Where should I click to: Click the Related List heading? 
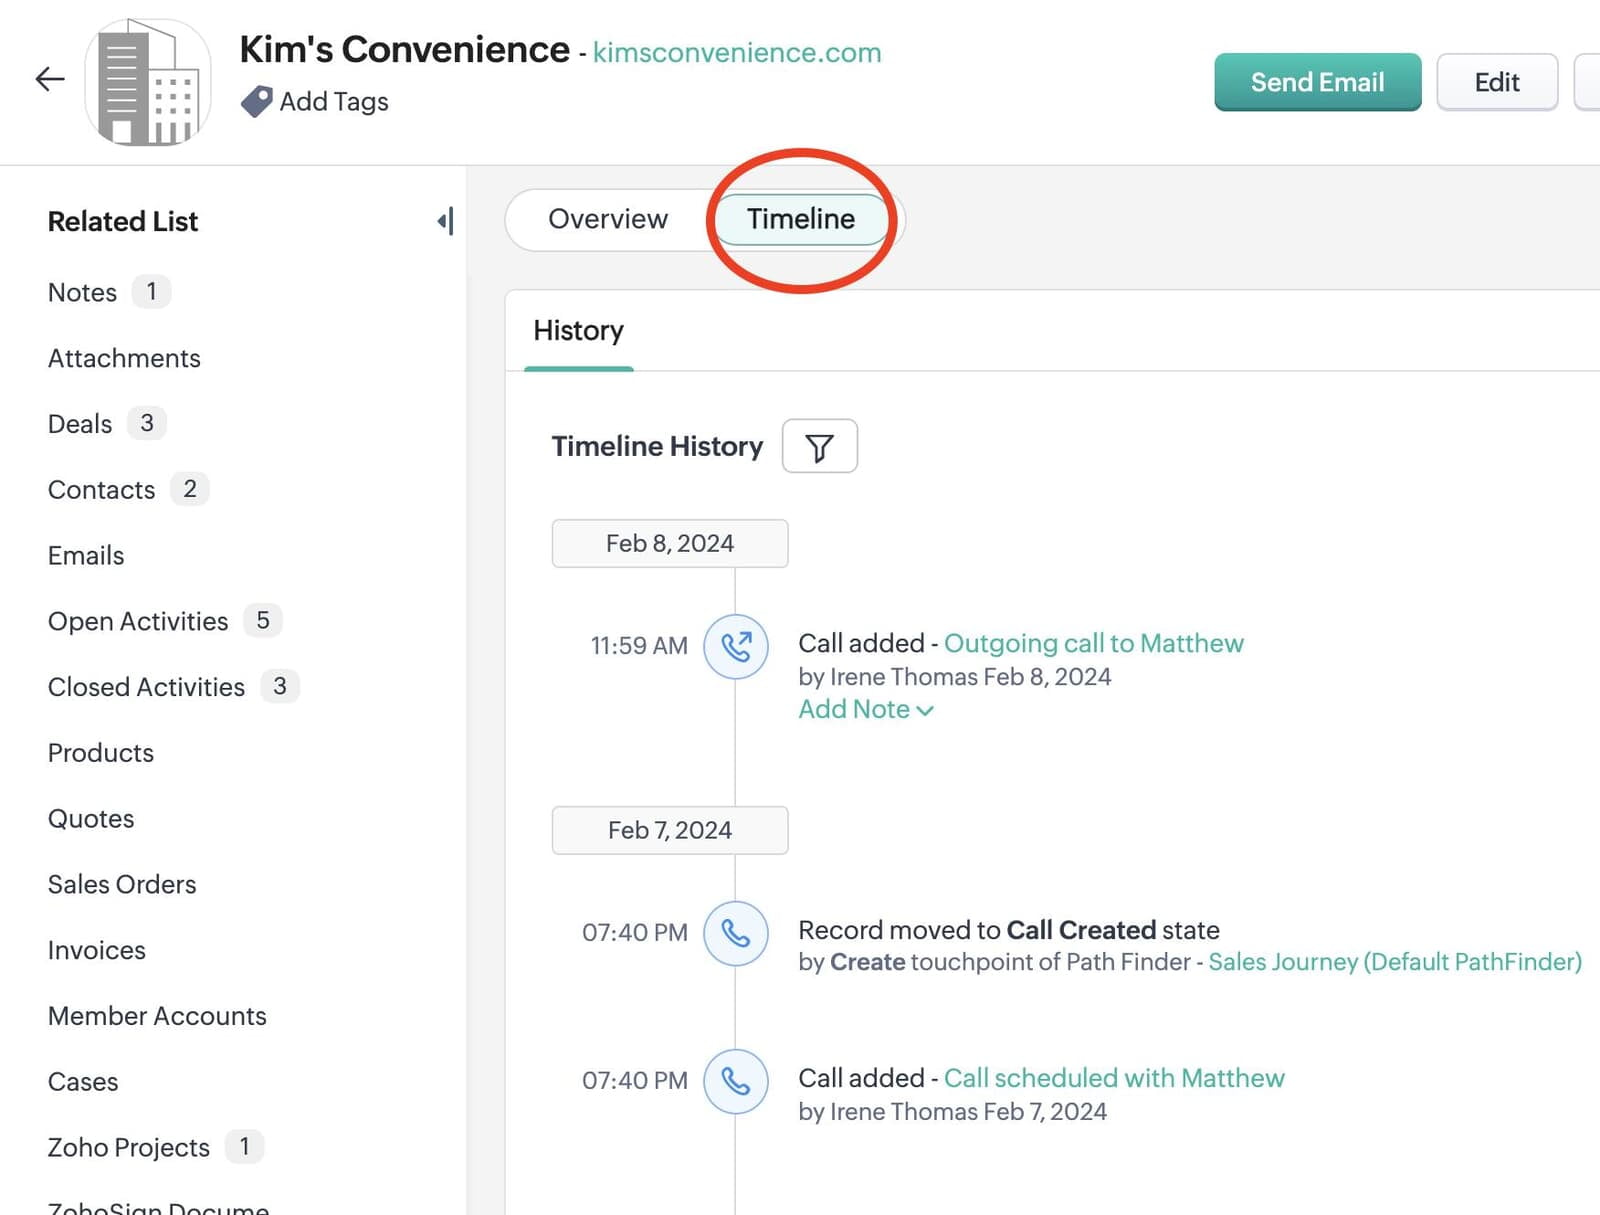123,221
